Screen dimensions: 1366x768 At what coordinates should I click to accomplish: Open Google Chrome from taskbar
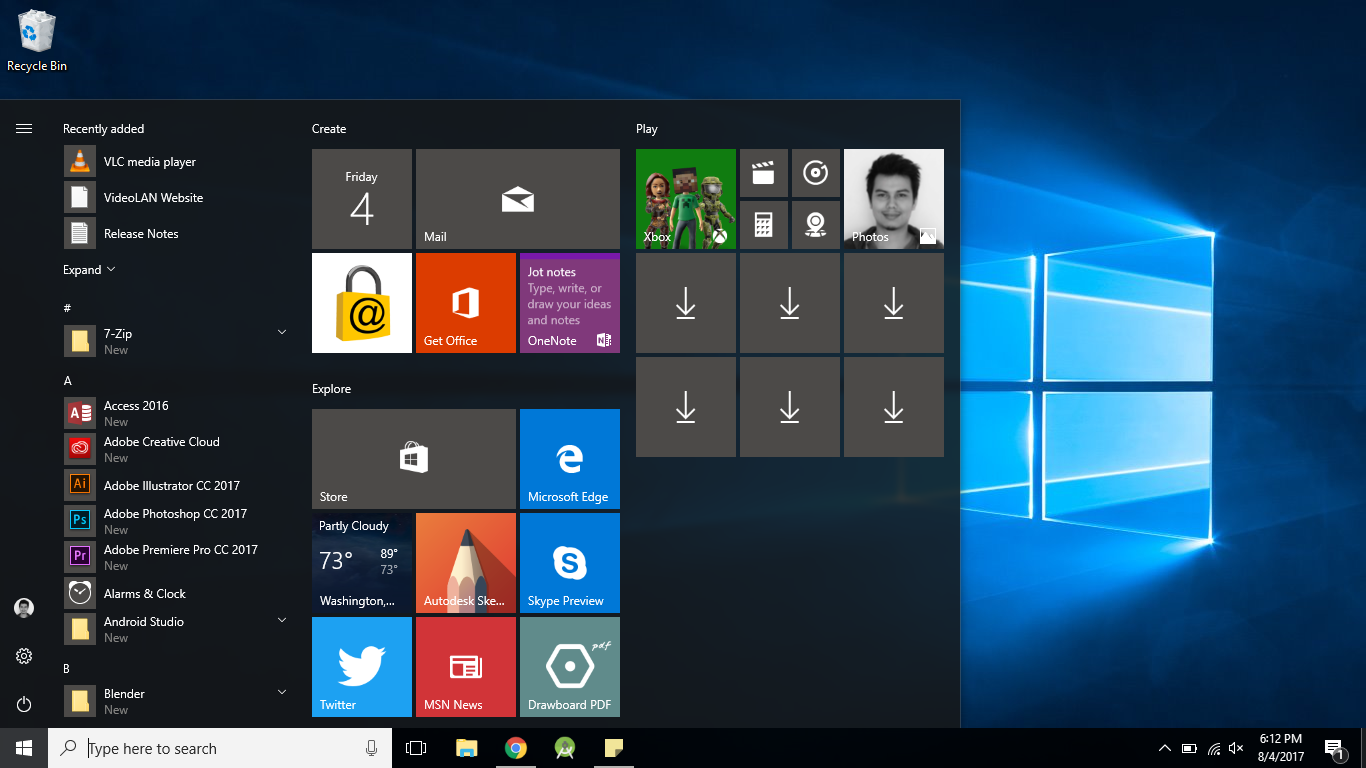[516, 748]
